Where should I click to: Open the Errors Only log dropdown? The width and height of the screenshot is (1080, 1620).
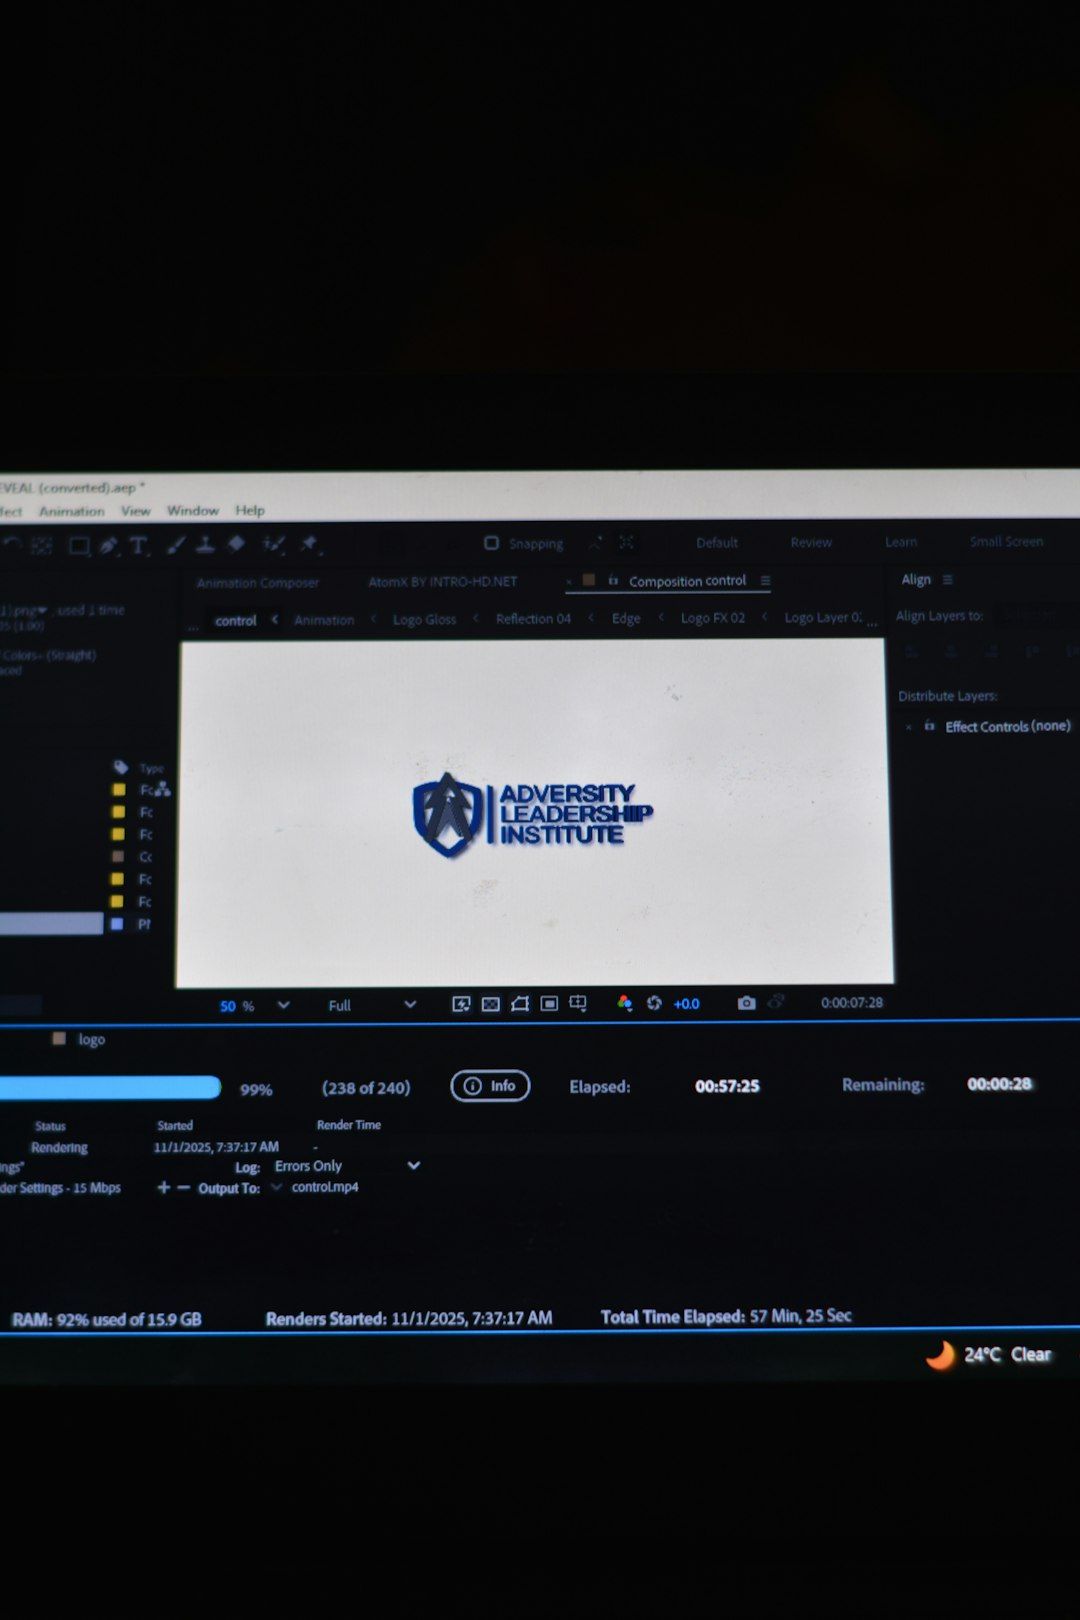coord(413,1166)
